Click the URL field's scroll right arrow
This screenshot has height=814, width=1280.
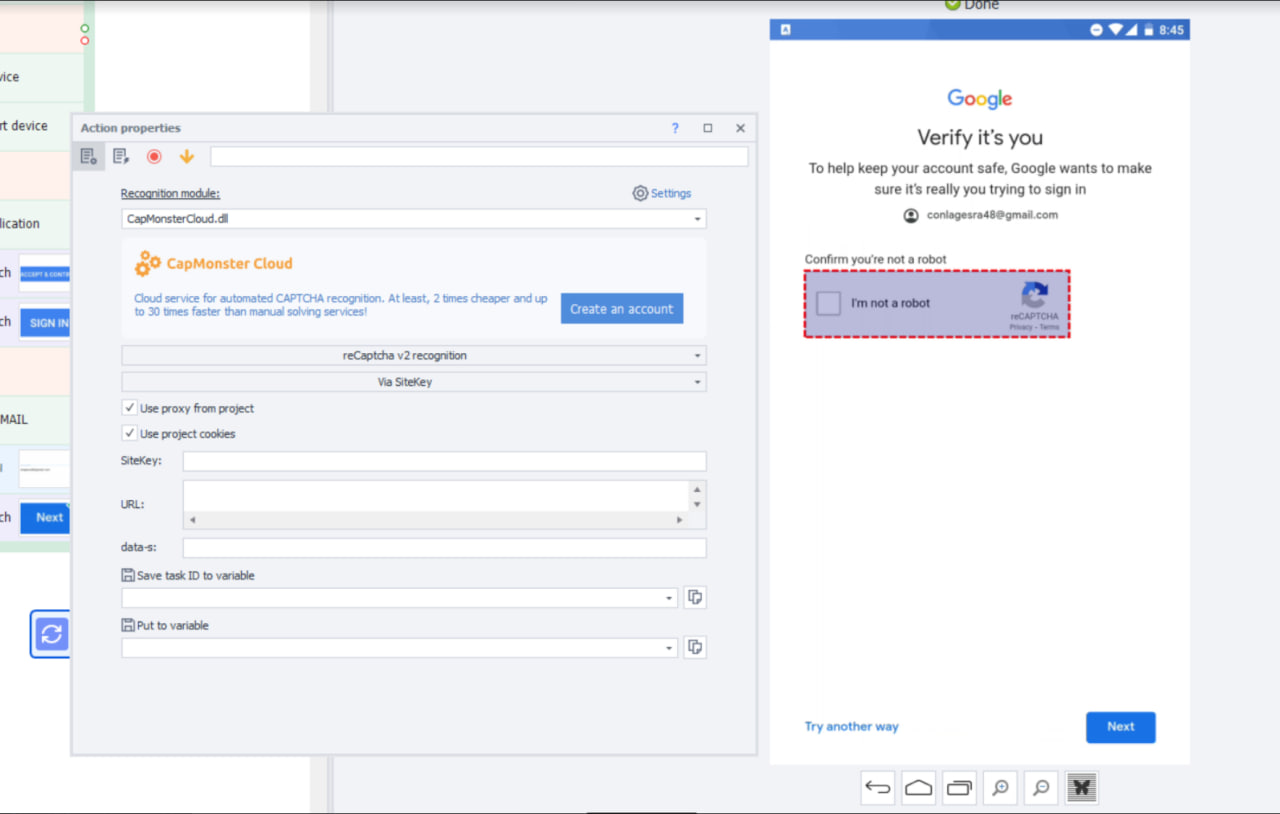tap(680, 520)
